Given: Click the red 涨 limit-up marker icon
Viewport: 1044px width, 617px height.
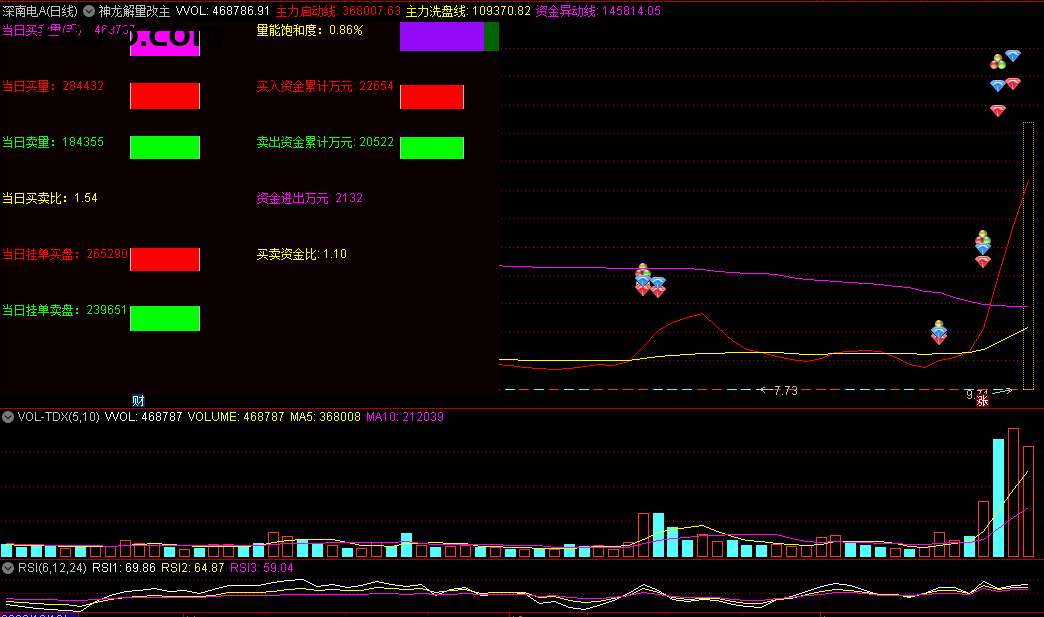Looking at the screenshot, I should pyautogui.click(x=983, y=400).
